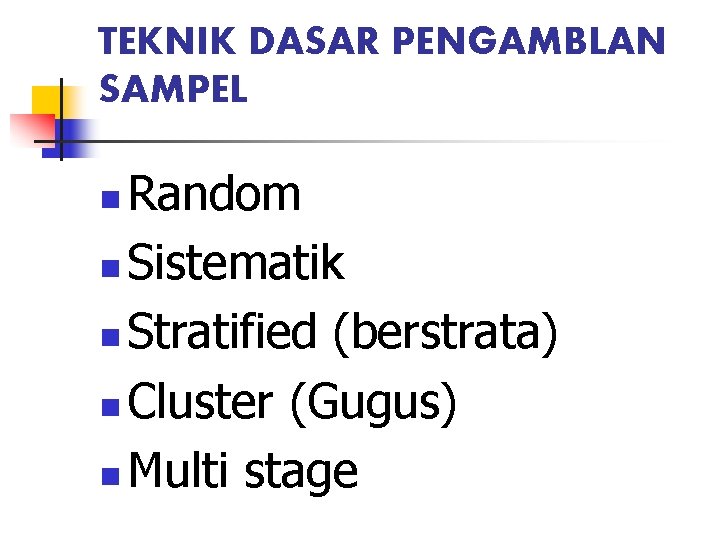720x540 pixels.
Task: Select the blue gradient square
Action: tap(72, 130)
